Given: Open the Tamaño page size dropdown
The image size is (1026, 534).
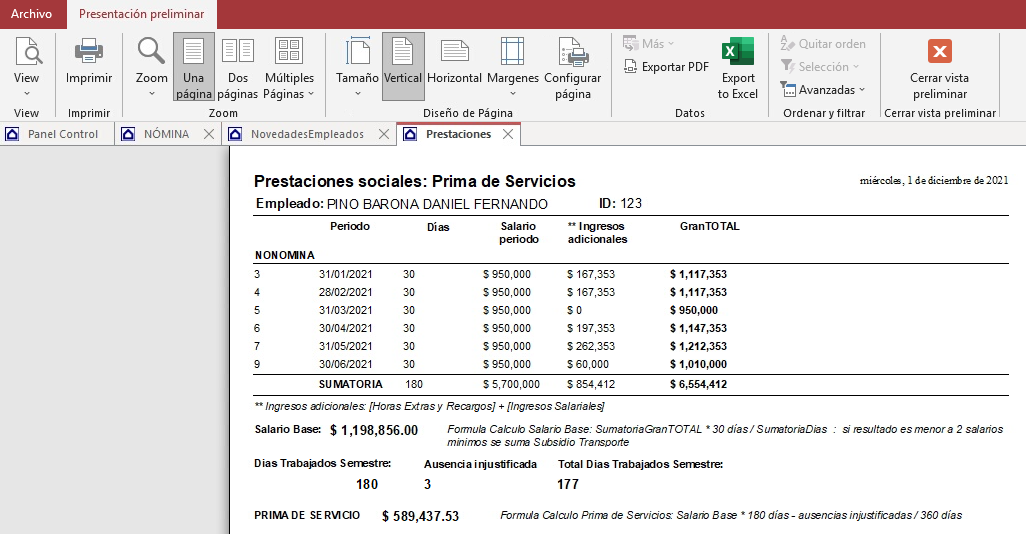Looking at the screenshot, I should [x=357, y=93].
